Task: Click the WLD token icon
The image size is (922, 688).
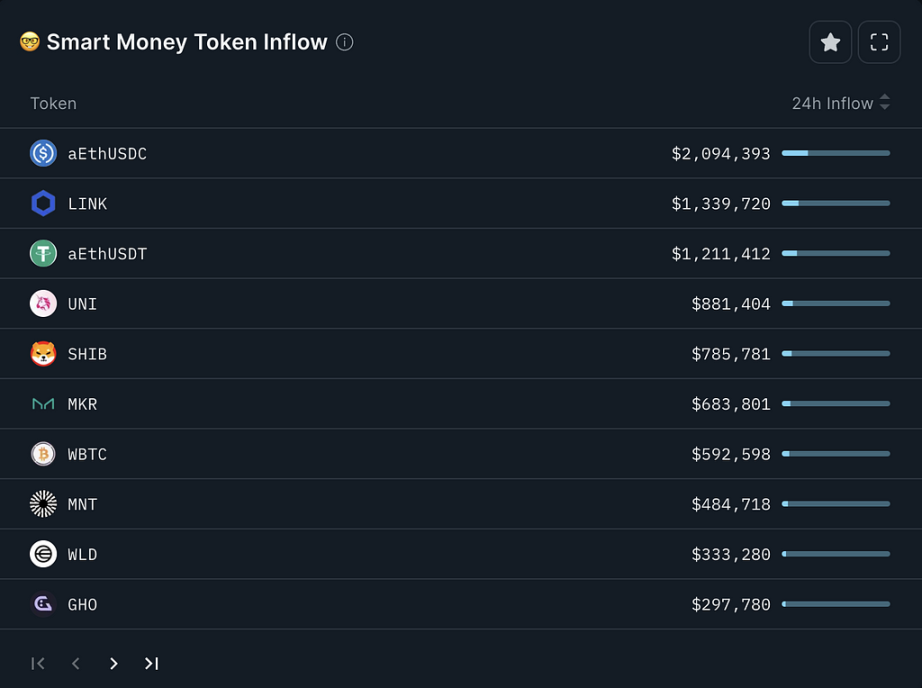Action: (43, 554)
